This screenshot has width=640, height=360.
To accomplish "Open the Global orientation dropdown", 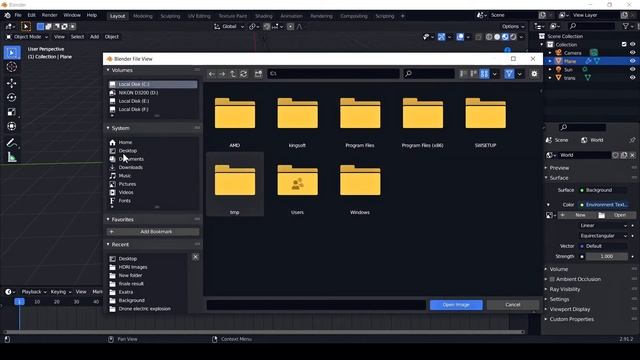I will [x=229, y=27].
